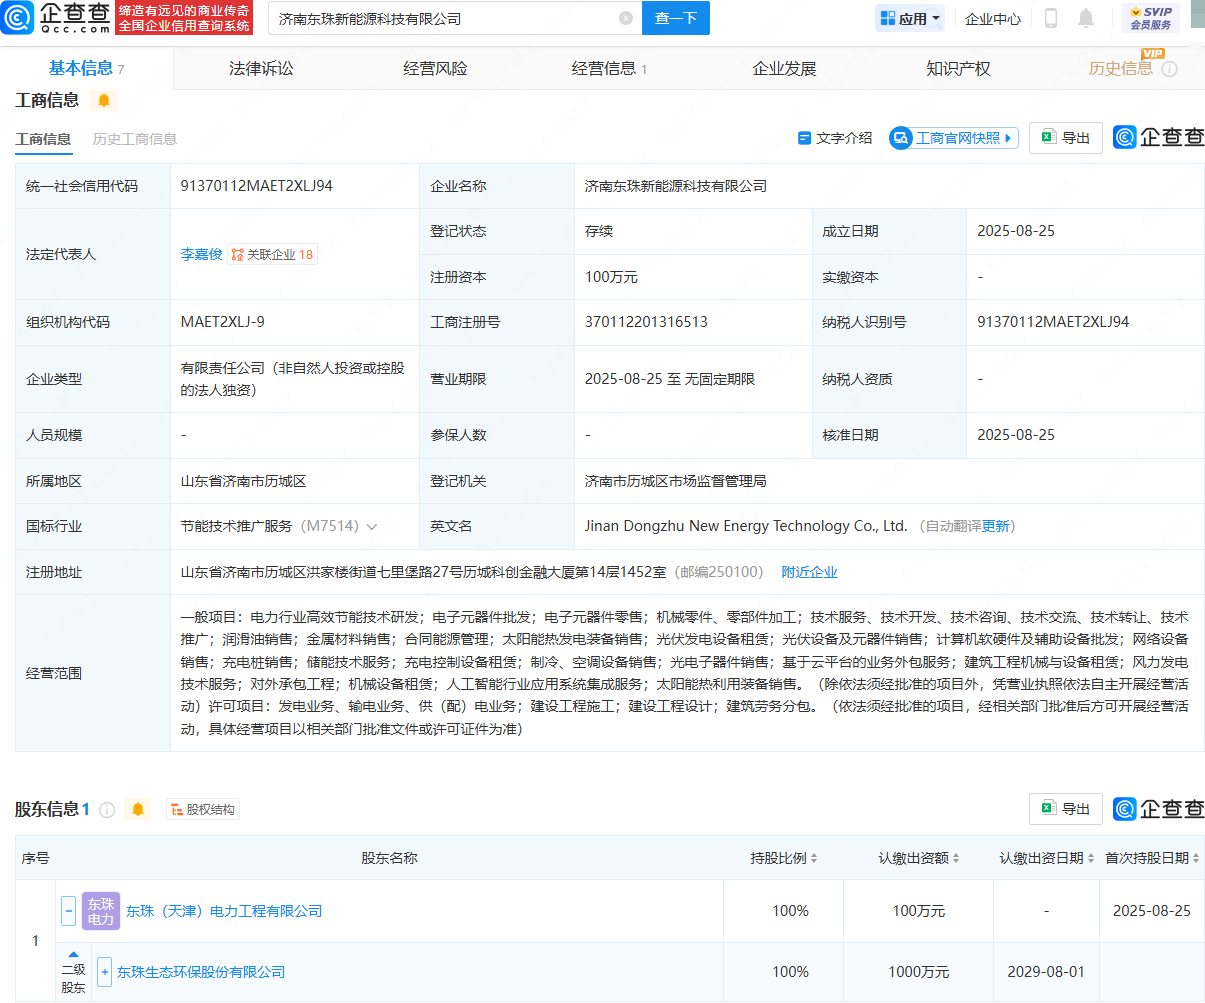View 关联企业 18 badge
The width and height of the screenshot is (1205, 1003).
point(272,254)
